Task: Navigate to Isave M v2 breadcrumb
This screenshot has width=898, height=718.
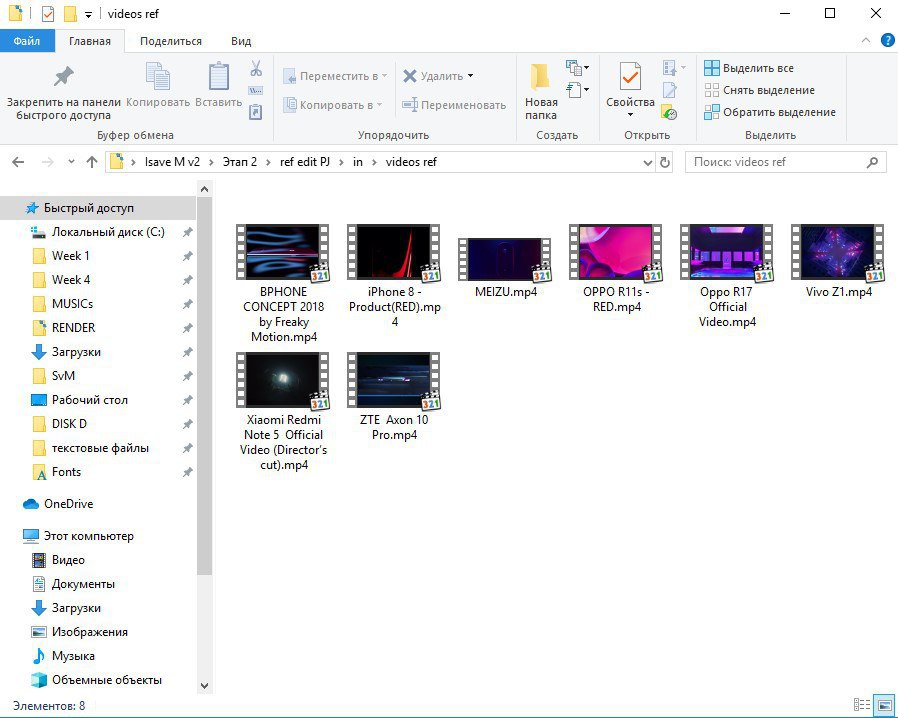Action: pyautogui.click(x=172, y=162)
